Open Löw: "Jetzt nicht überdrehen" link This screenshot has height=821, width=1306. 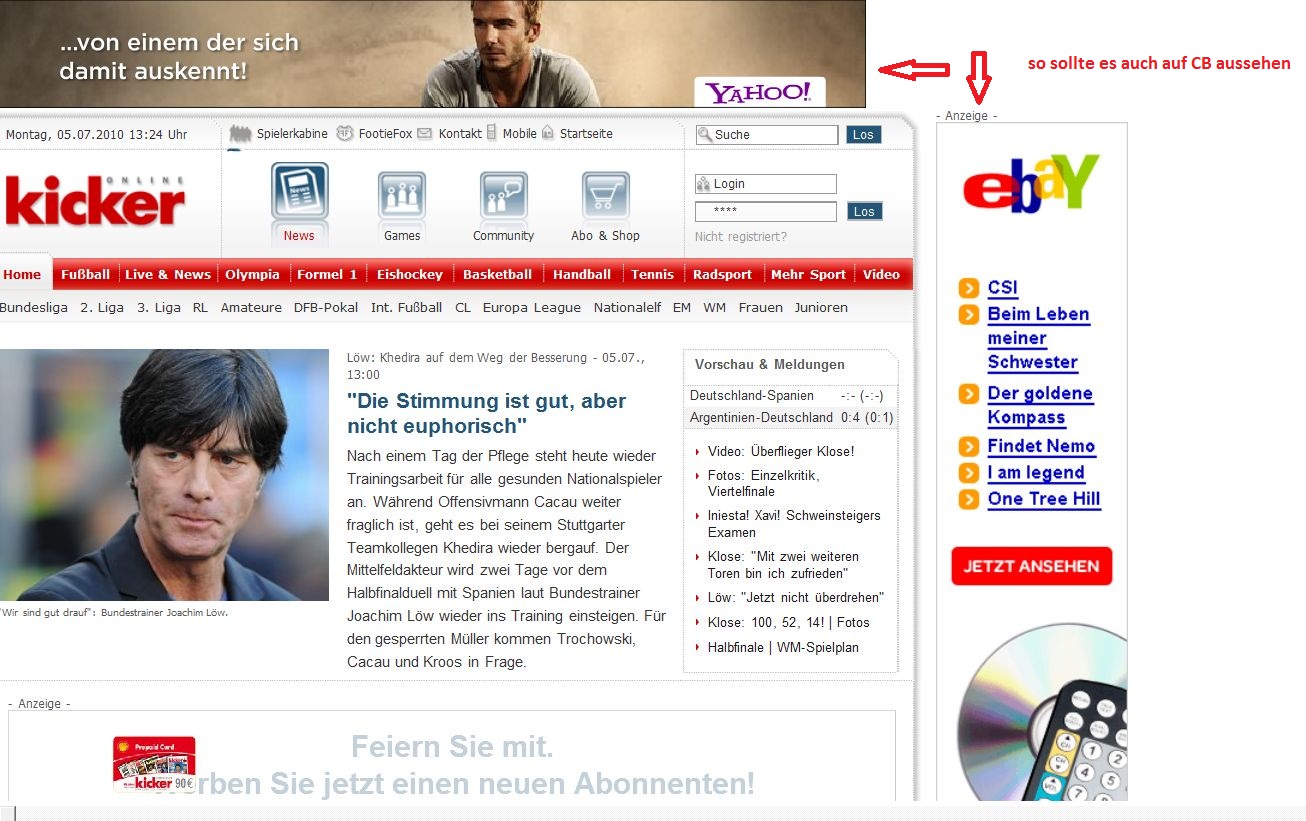[796, 598]
